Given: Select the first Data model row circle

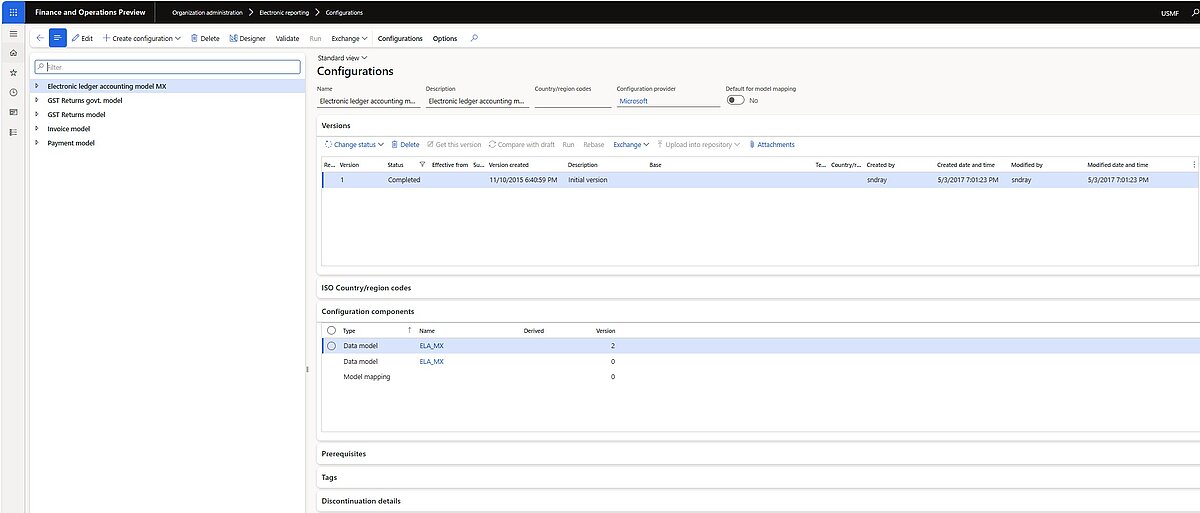Looking at the screenshot, I should coord(331,346).
